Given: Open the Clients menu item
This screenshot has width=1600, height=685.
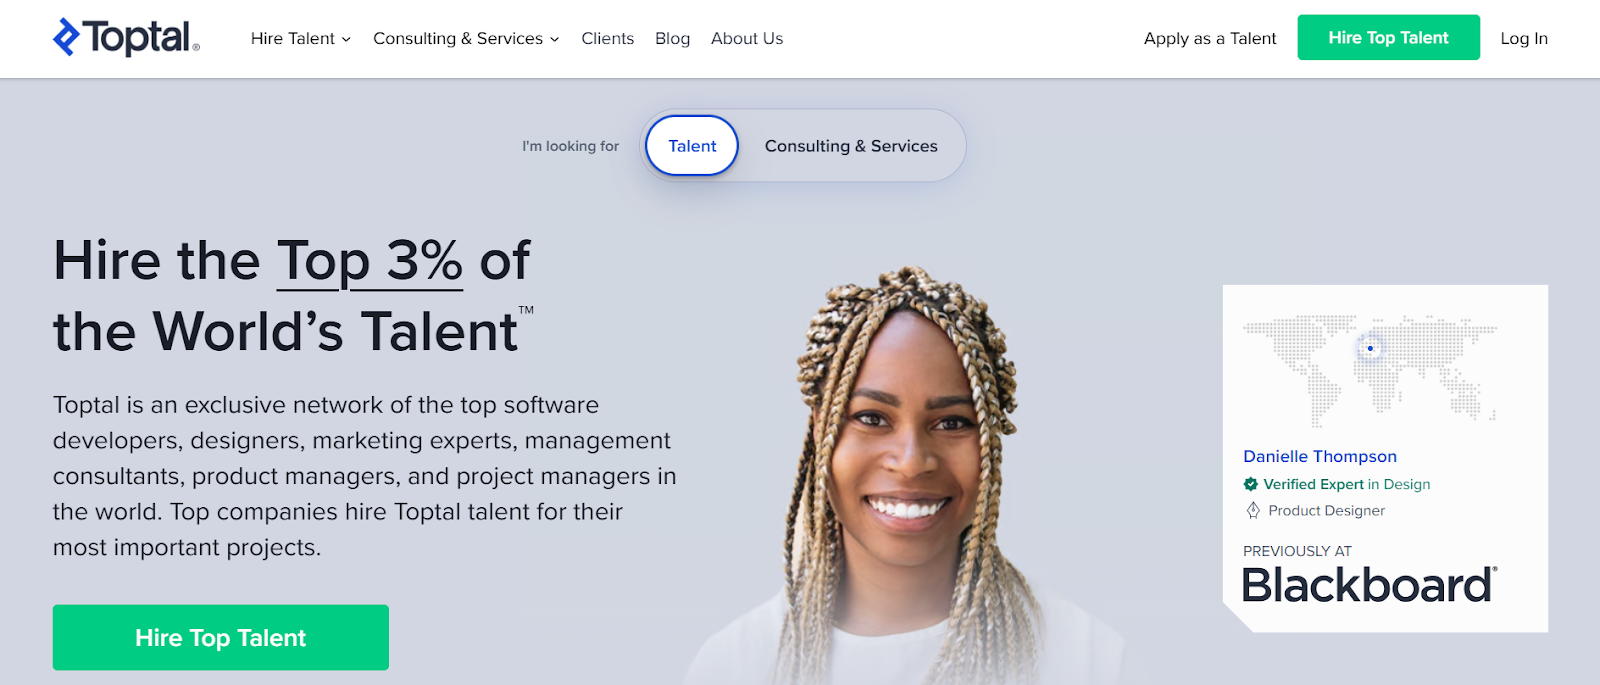Looking at the screenshot, I should [607, 38].
